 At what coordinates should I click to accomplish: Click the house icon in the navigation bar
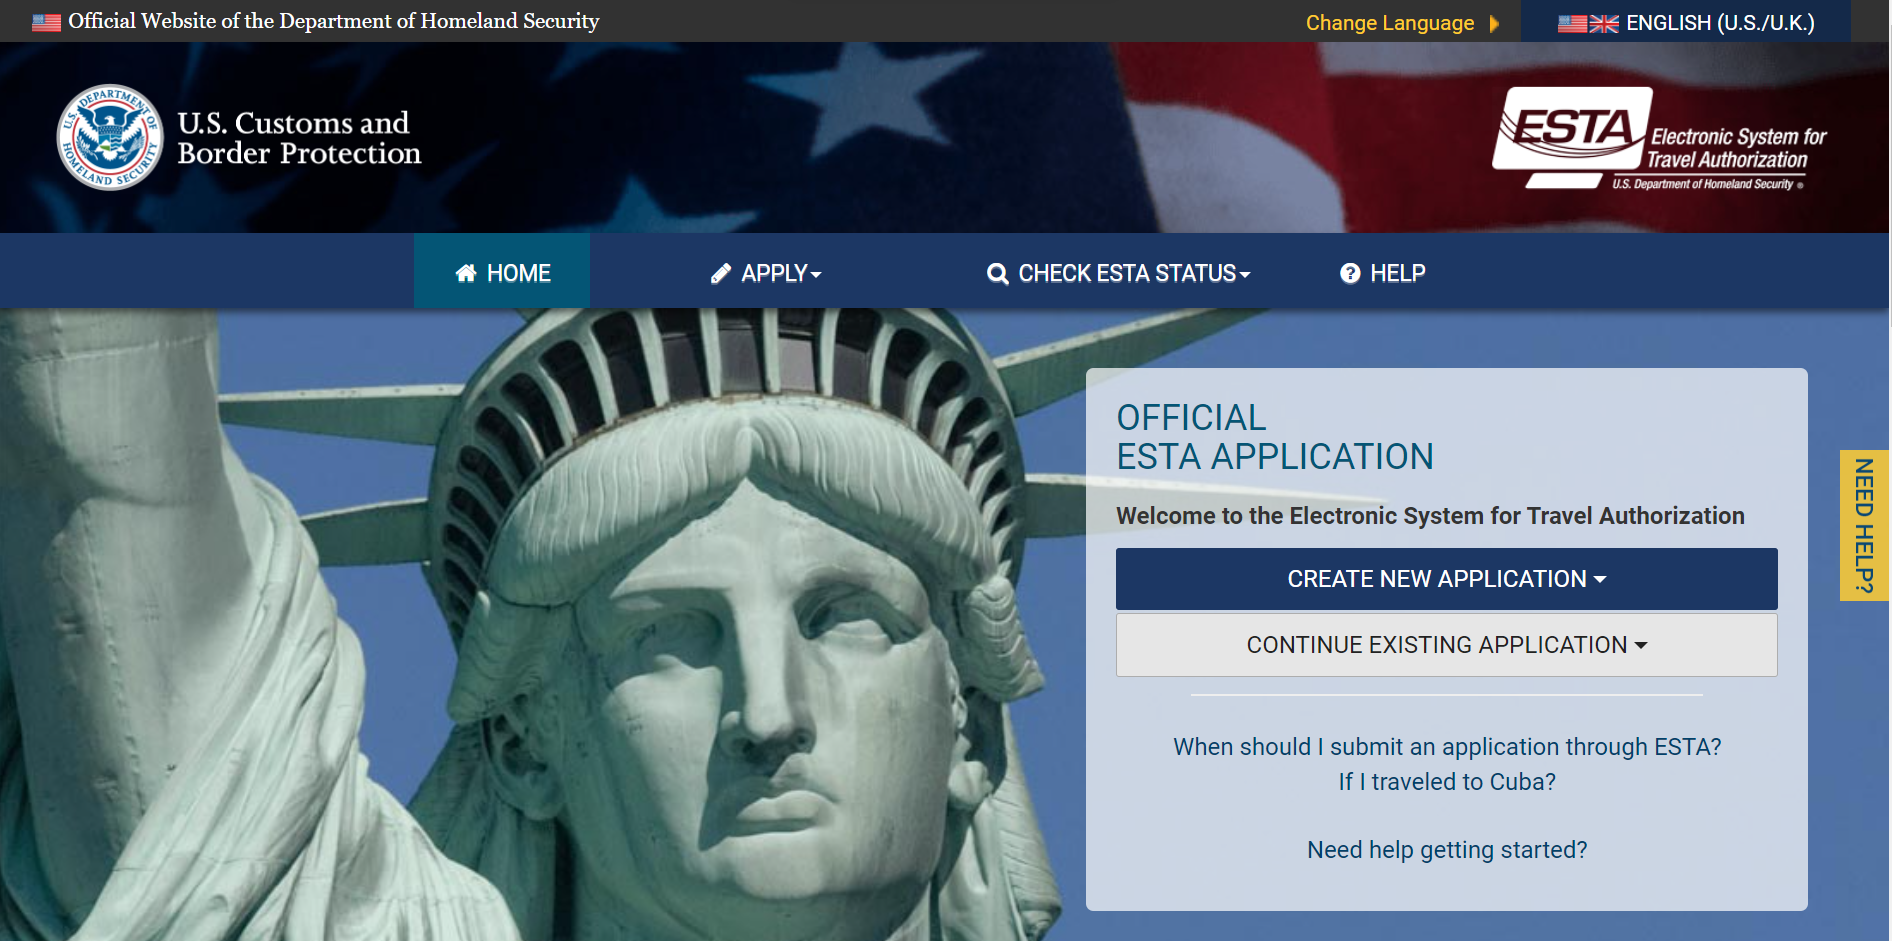[x=466, y=273]
